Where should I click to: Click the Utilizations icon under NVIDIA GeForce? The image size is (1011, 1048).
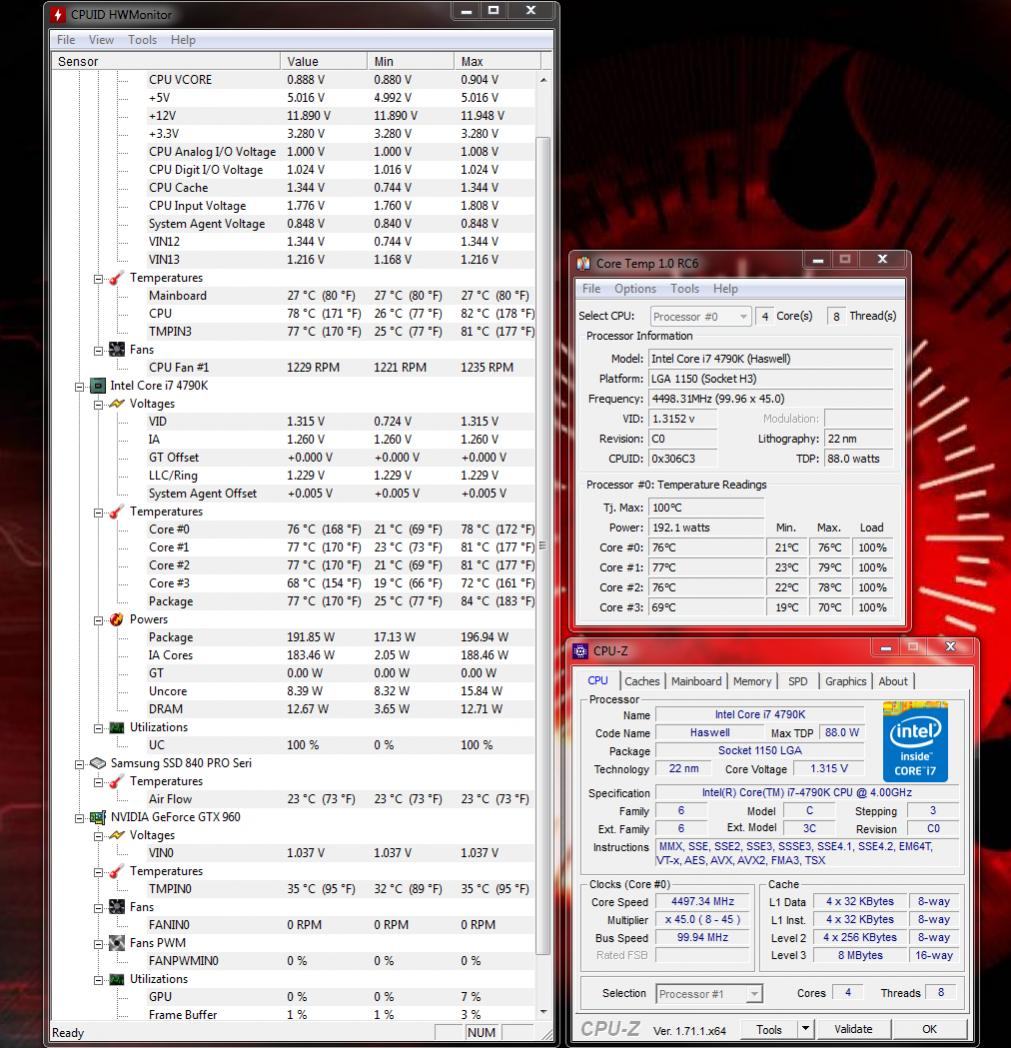[116, 979]
